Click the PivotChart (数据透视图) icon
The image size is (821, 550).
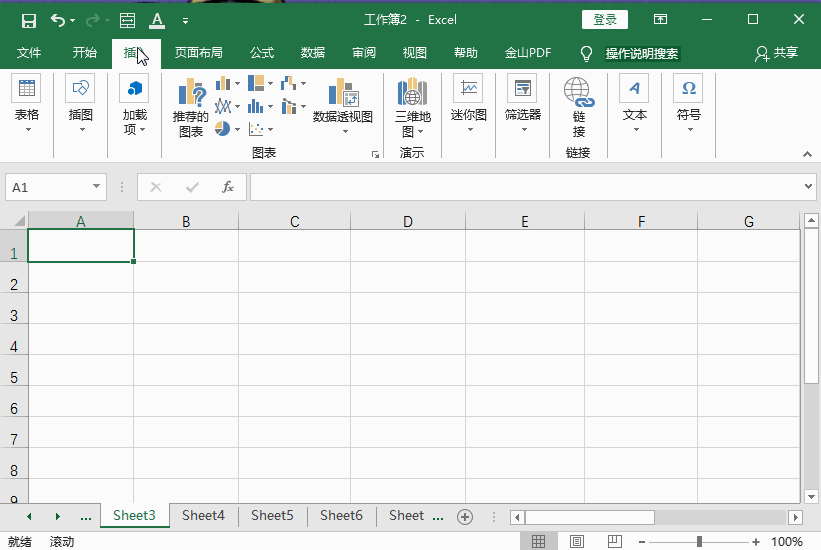coord(342,100)
